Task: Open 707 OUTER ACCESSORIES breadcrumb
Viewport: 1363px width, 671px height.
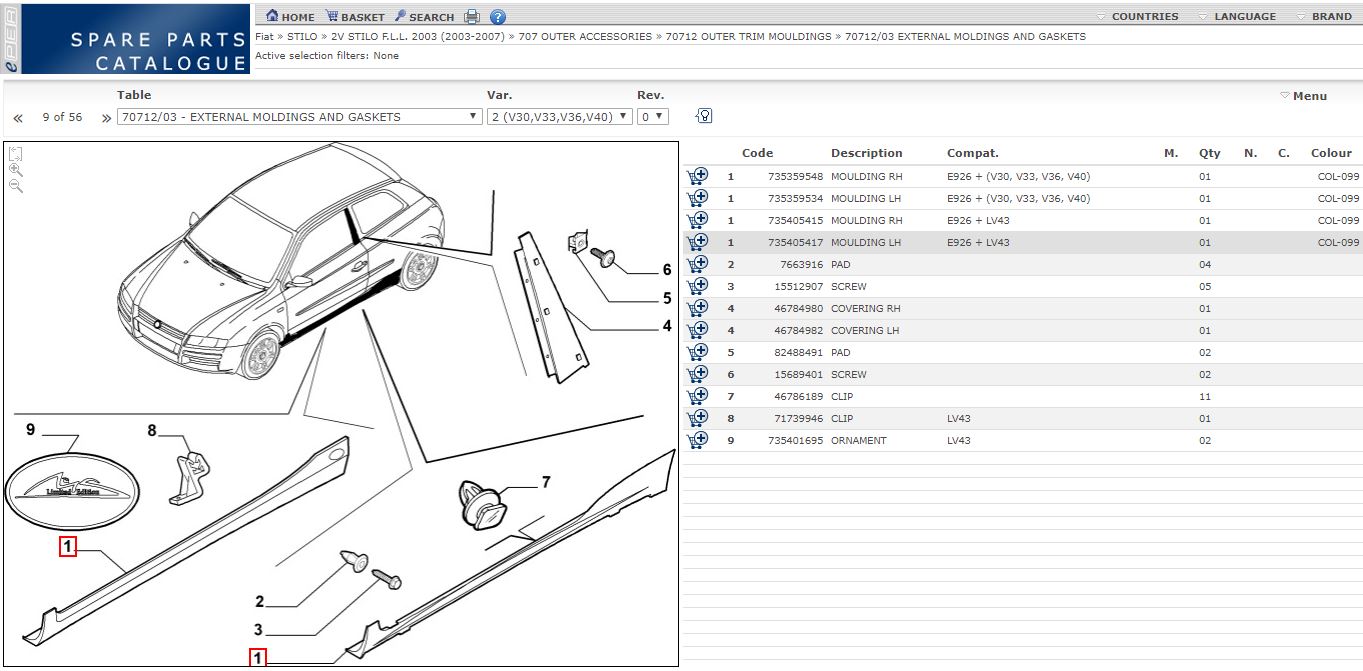Action: [x=585, y=36]
